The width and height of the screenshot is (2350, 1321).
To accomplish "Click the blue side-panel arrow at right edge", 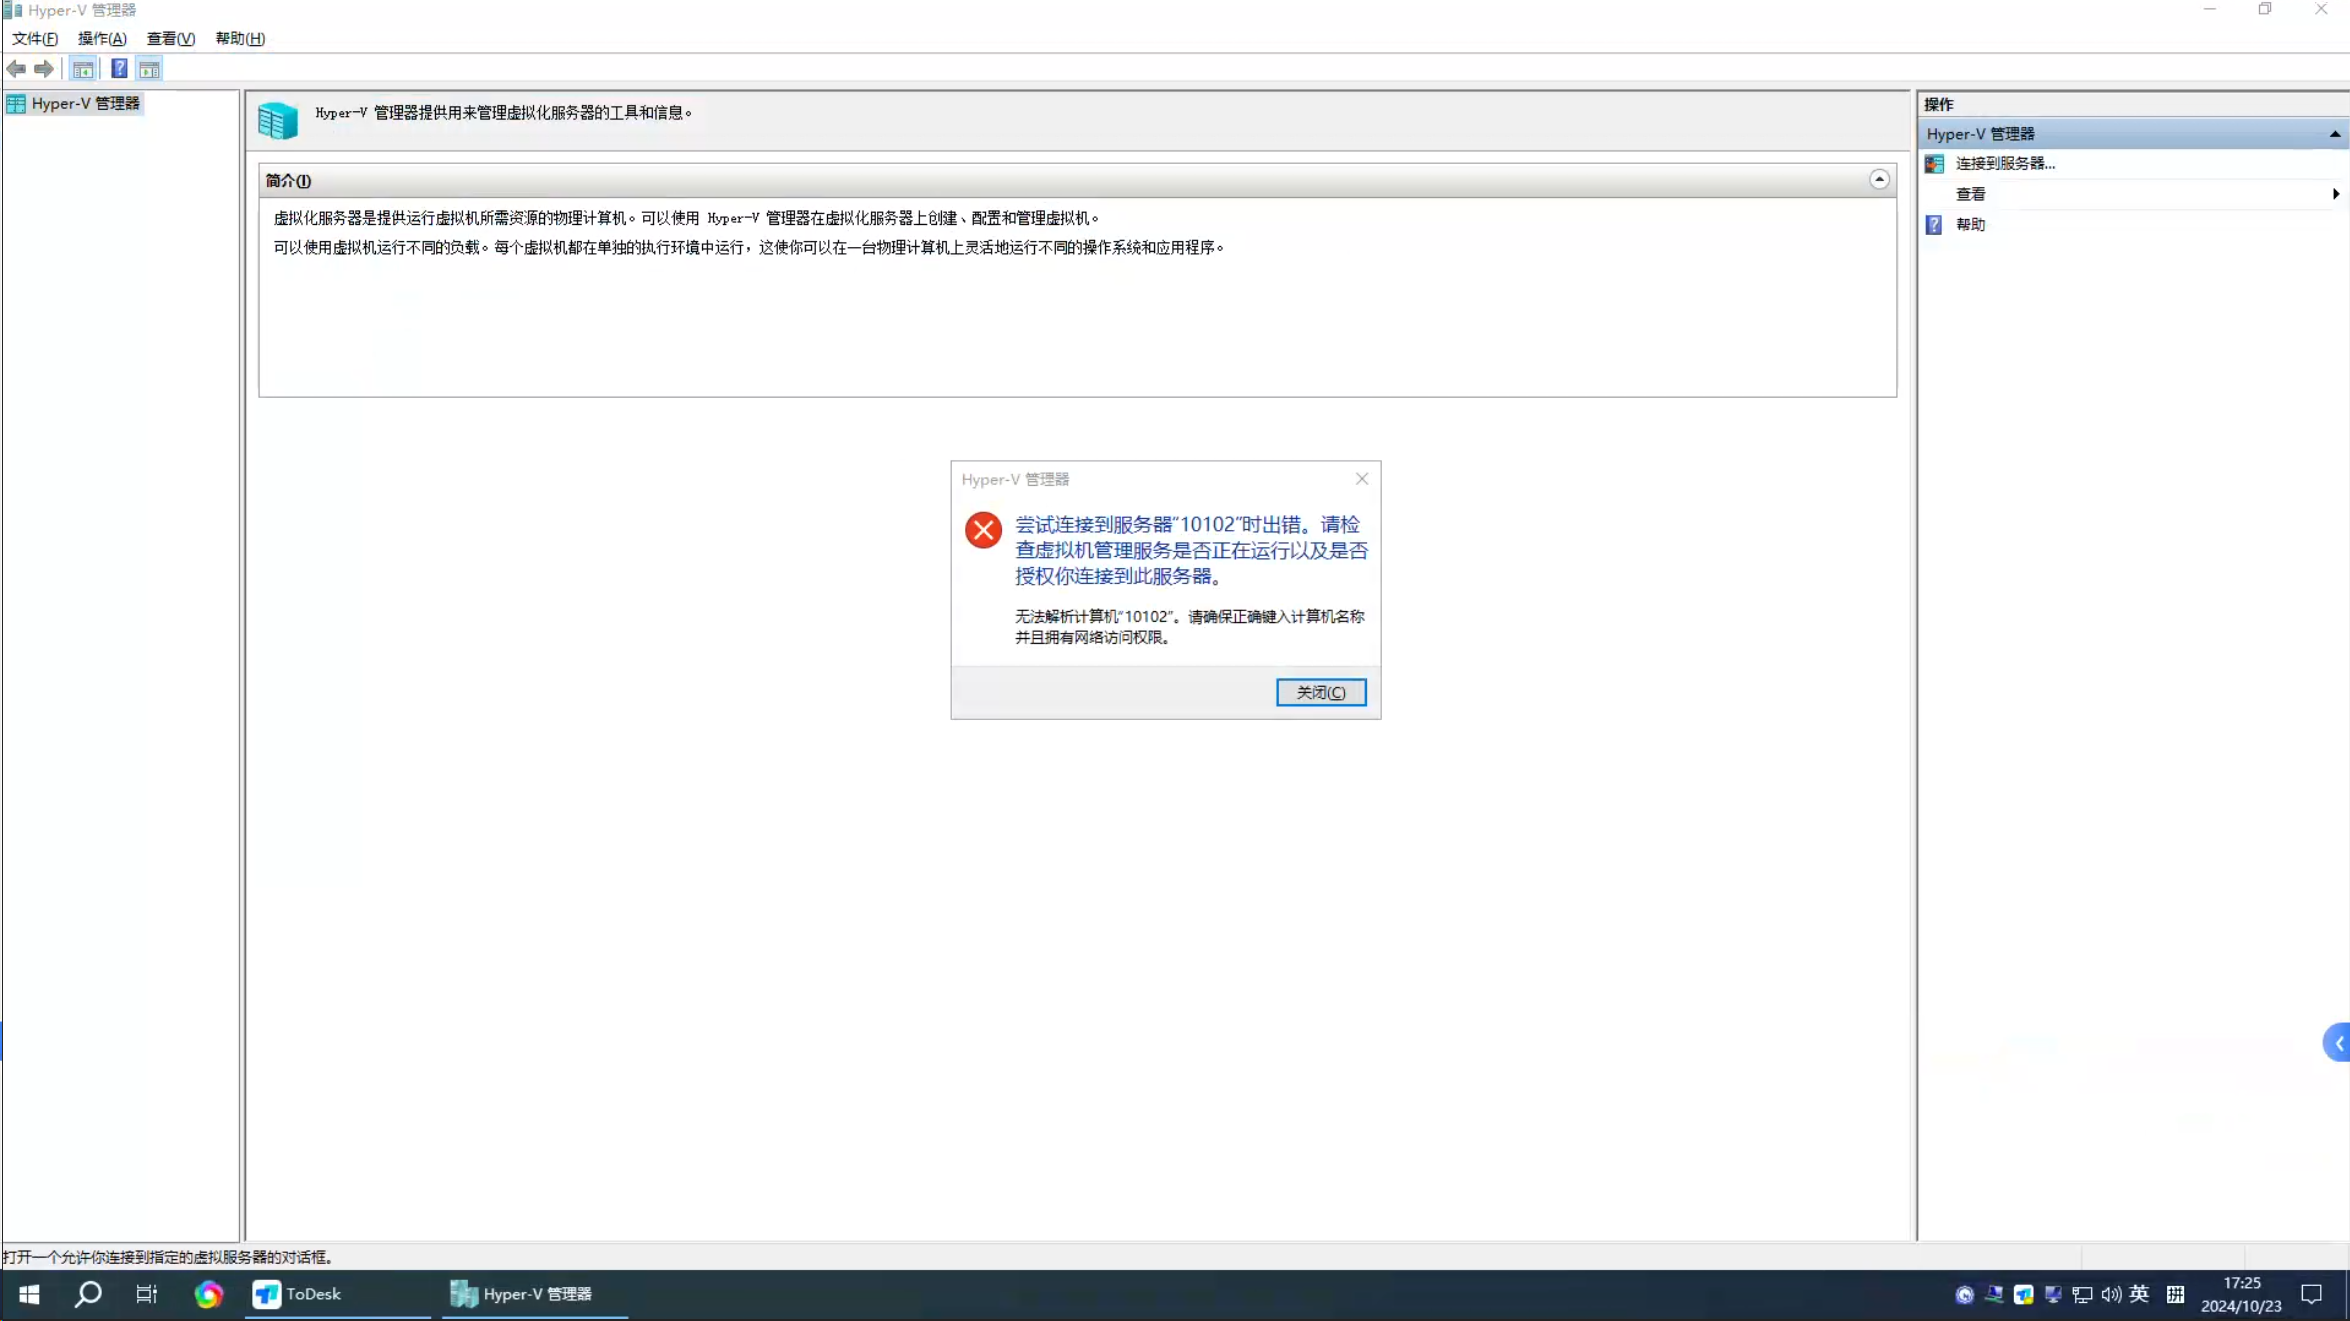I will [2337, 1043].
